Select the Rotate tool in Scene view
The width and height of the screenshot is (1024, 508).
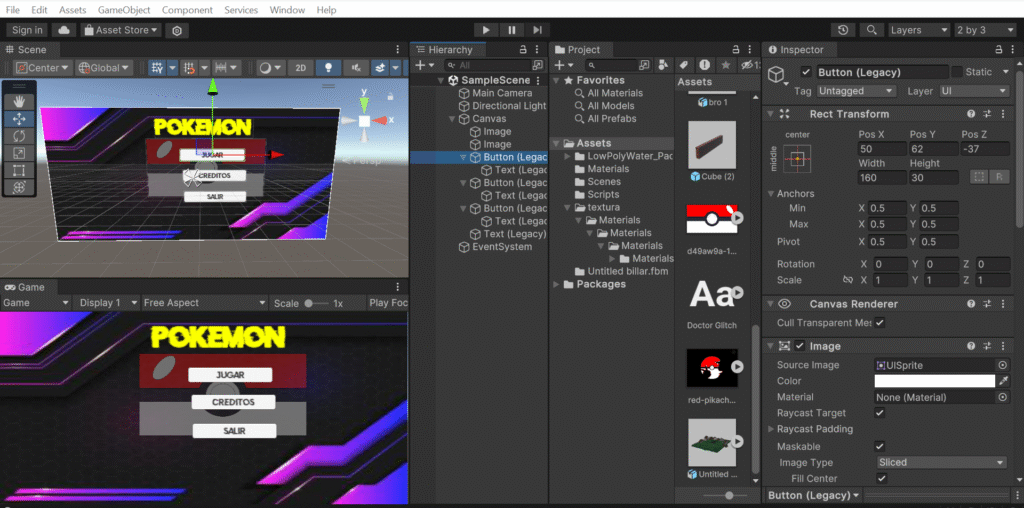pyautogui.click(x=20, y=136)
